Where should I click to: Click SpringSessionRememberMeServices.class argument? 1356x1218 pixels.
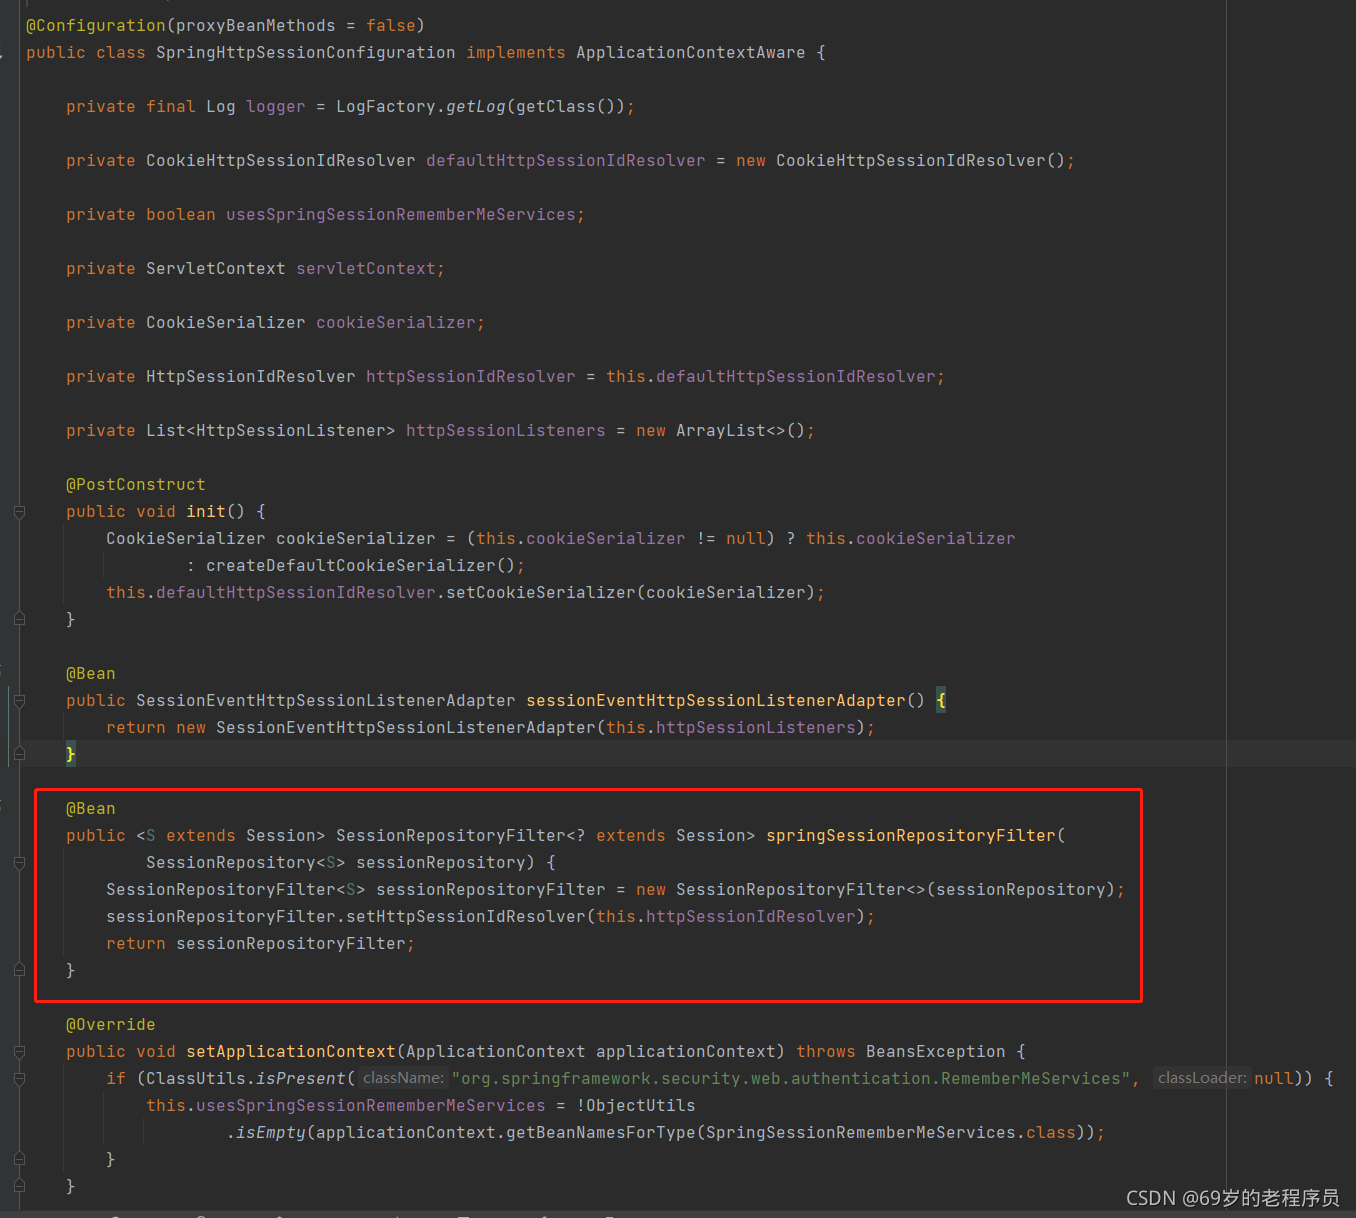(x=890, y=1133)
